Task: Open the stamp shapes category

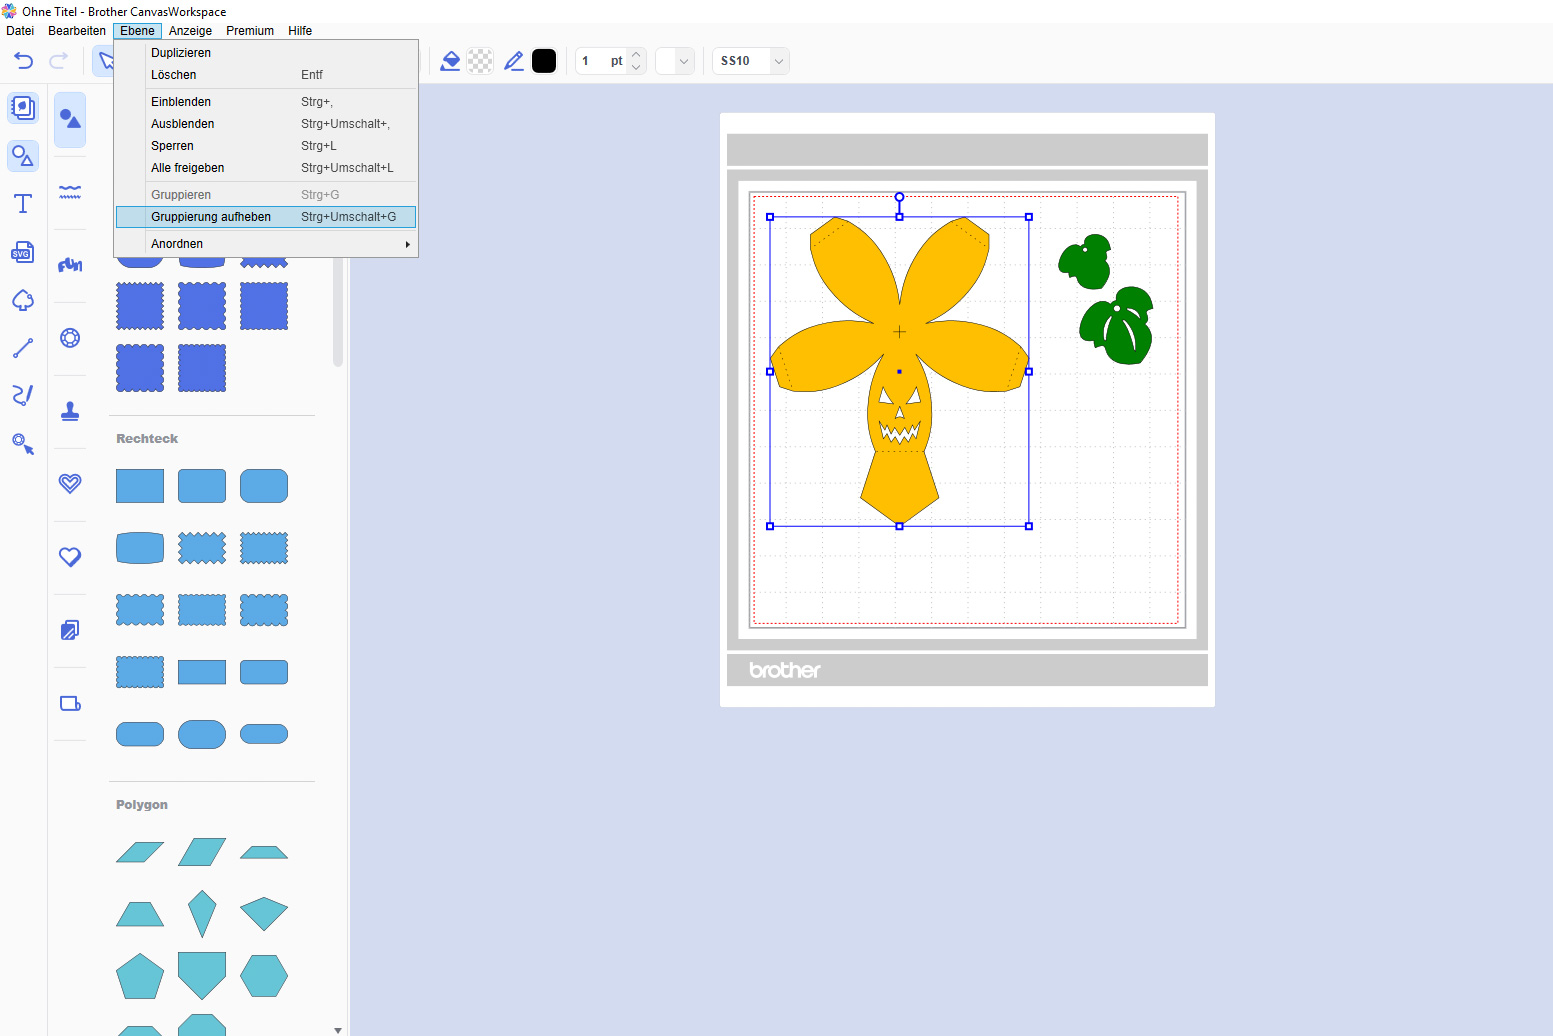Action: pos(70,411)
